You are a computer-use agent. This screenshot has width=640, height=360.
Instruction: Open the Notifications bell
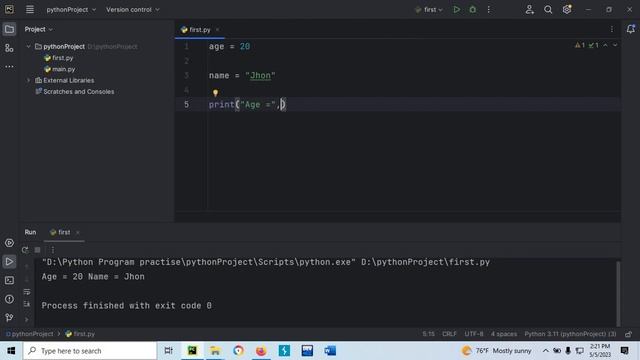(631, 29)
